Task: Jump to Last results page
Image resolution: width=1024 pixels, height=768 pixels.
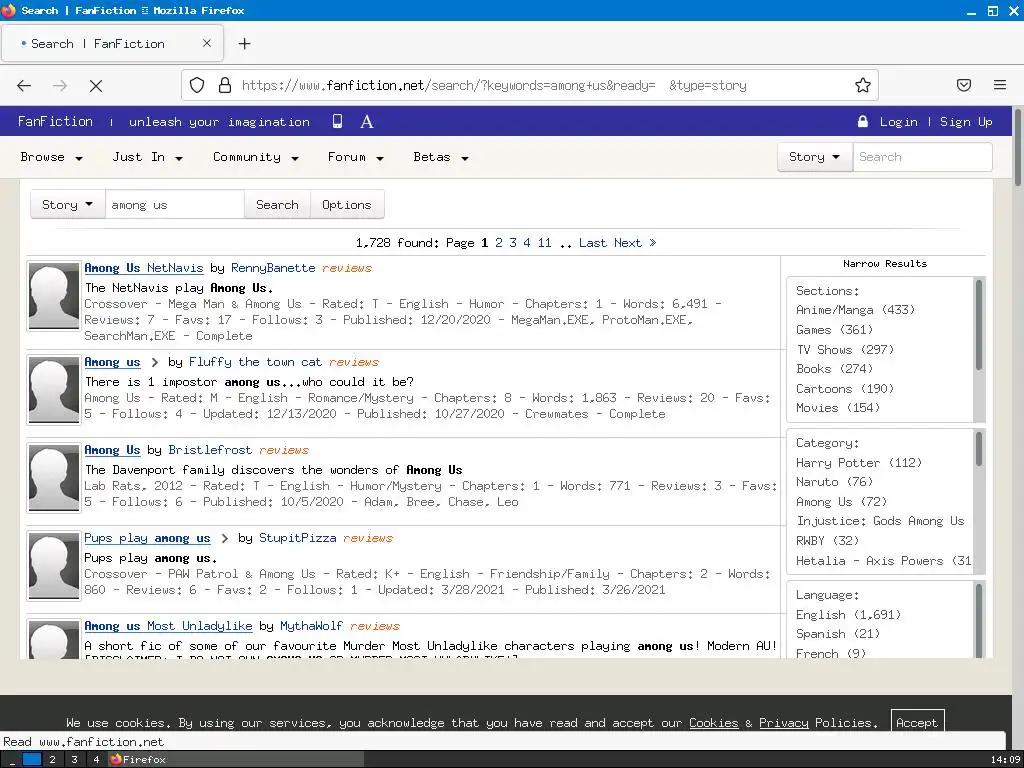Action: pyautogui.click(x=592, y=243)
